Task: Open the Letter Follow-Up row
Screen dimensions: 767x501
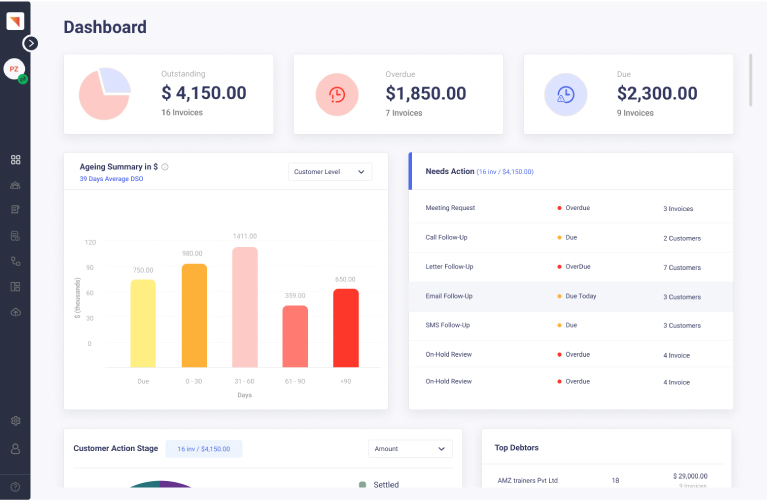Action: (571, 267)
